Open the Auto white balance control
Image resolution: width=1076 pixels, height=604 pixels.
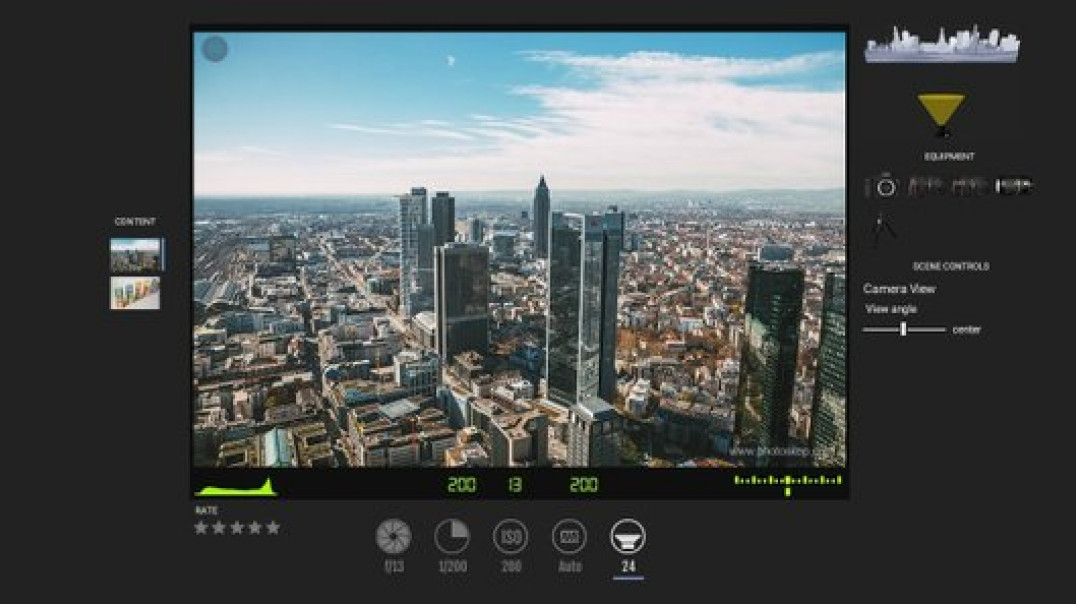[569, 536]
